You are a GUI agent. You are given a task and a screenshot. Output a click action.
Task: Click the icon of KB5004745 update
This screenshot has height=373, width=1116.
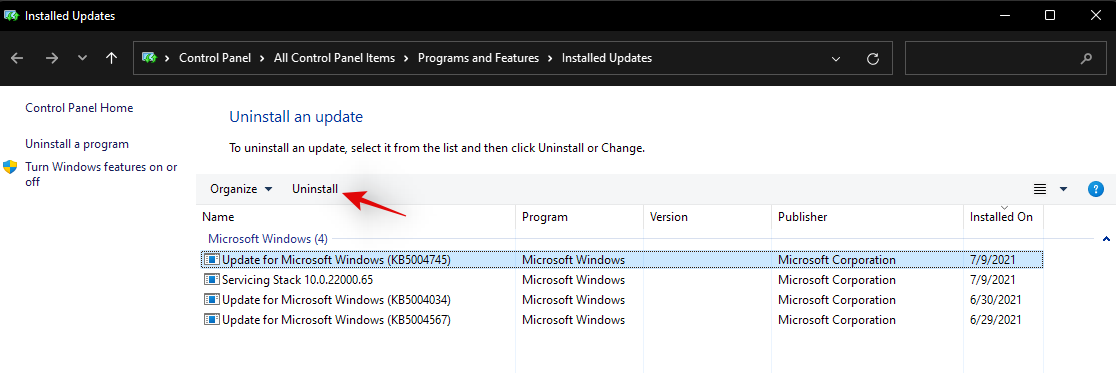211,260
